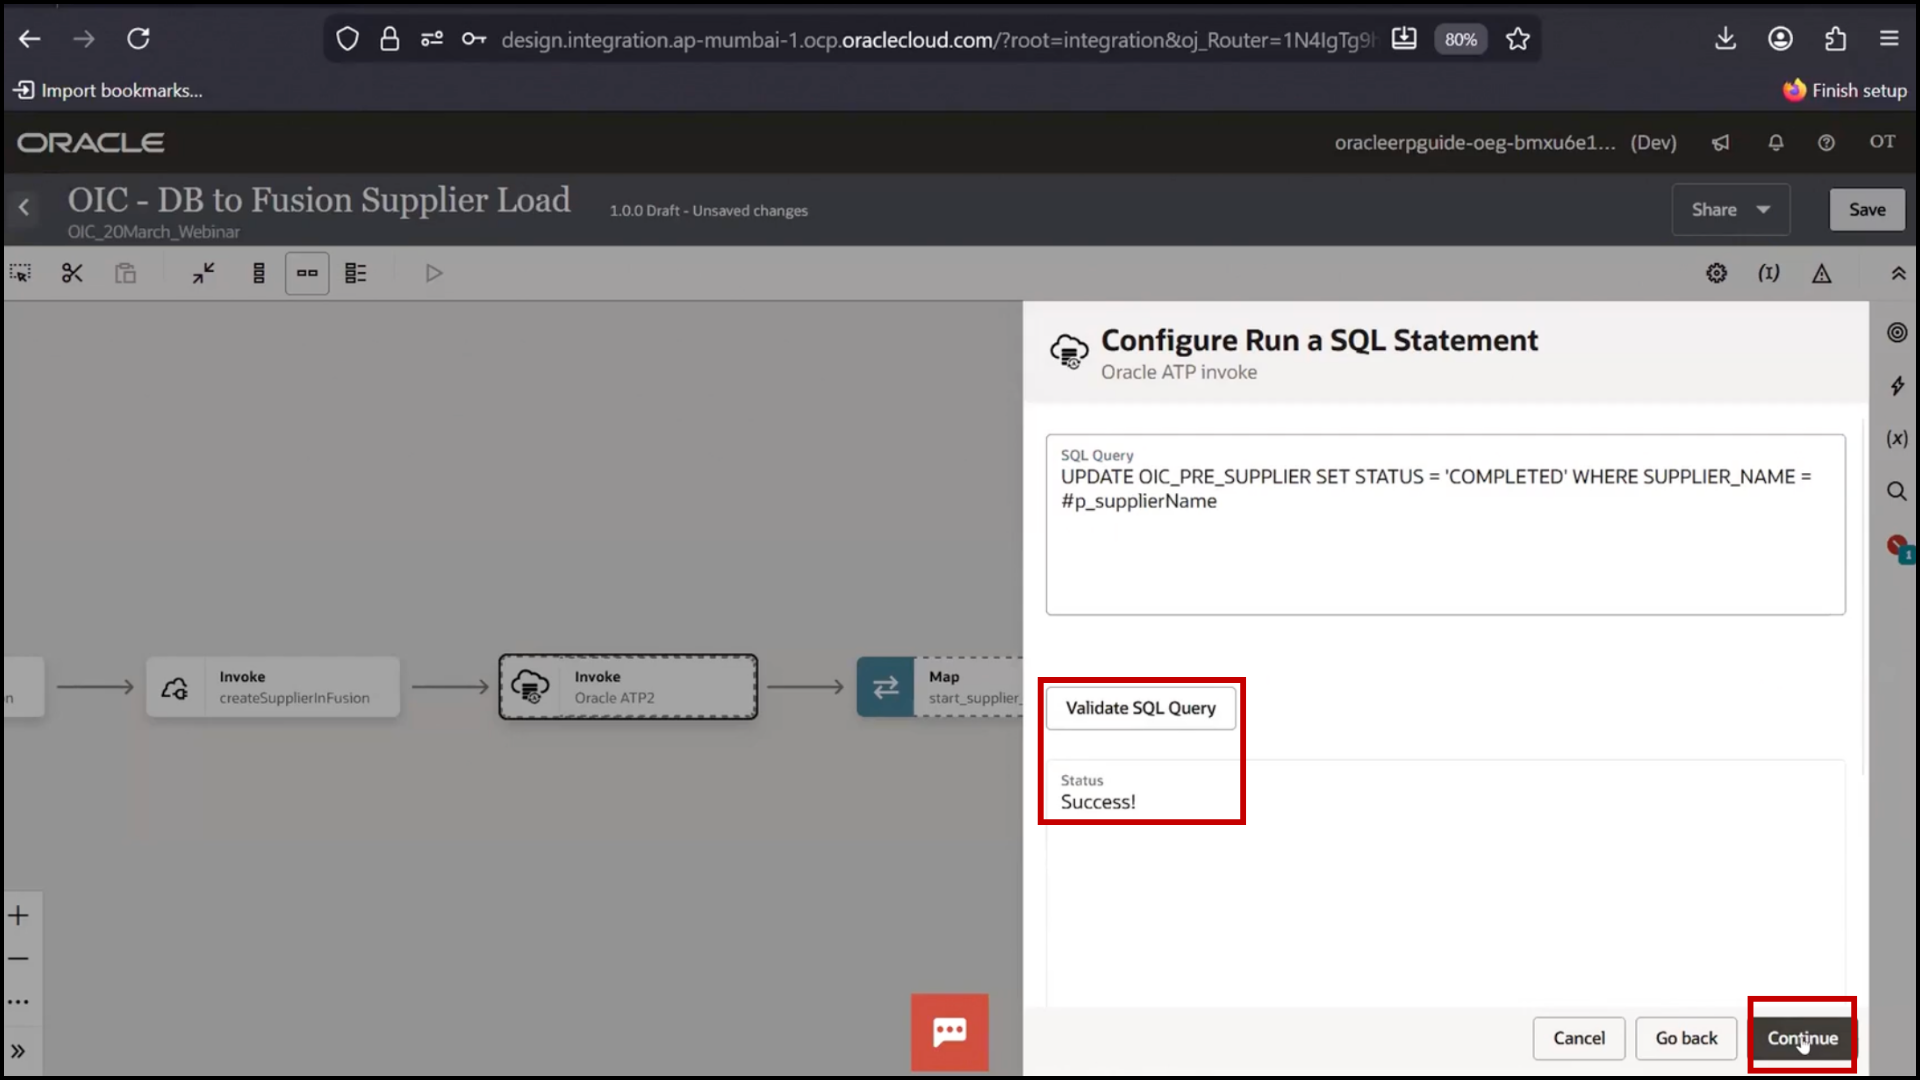Viewport: 1920px width, 1080px height.
Task: Open the red chat feedback button
Action: pyautogui.click(x=949, y=1032)
